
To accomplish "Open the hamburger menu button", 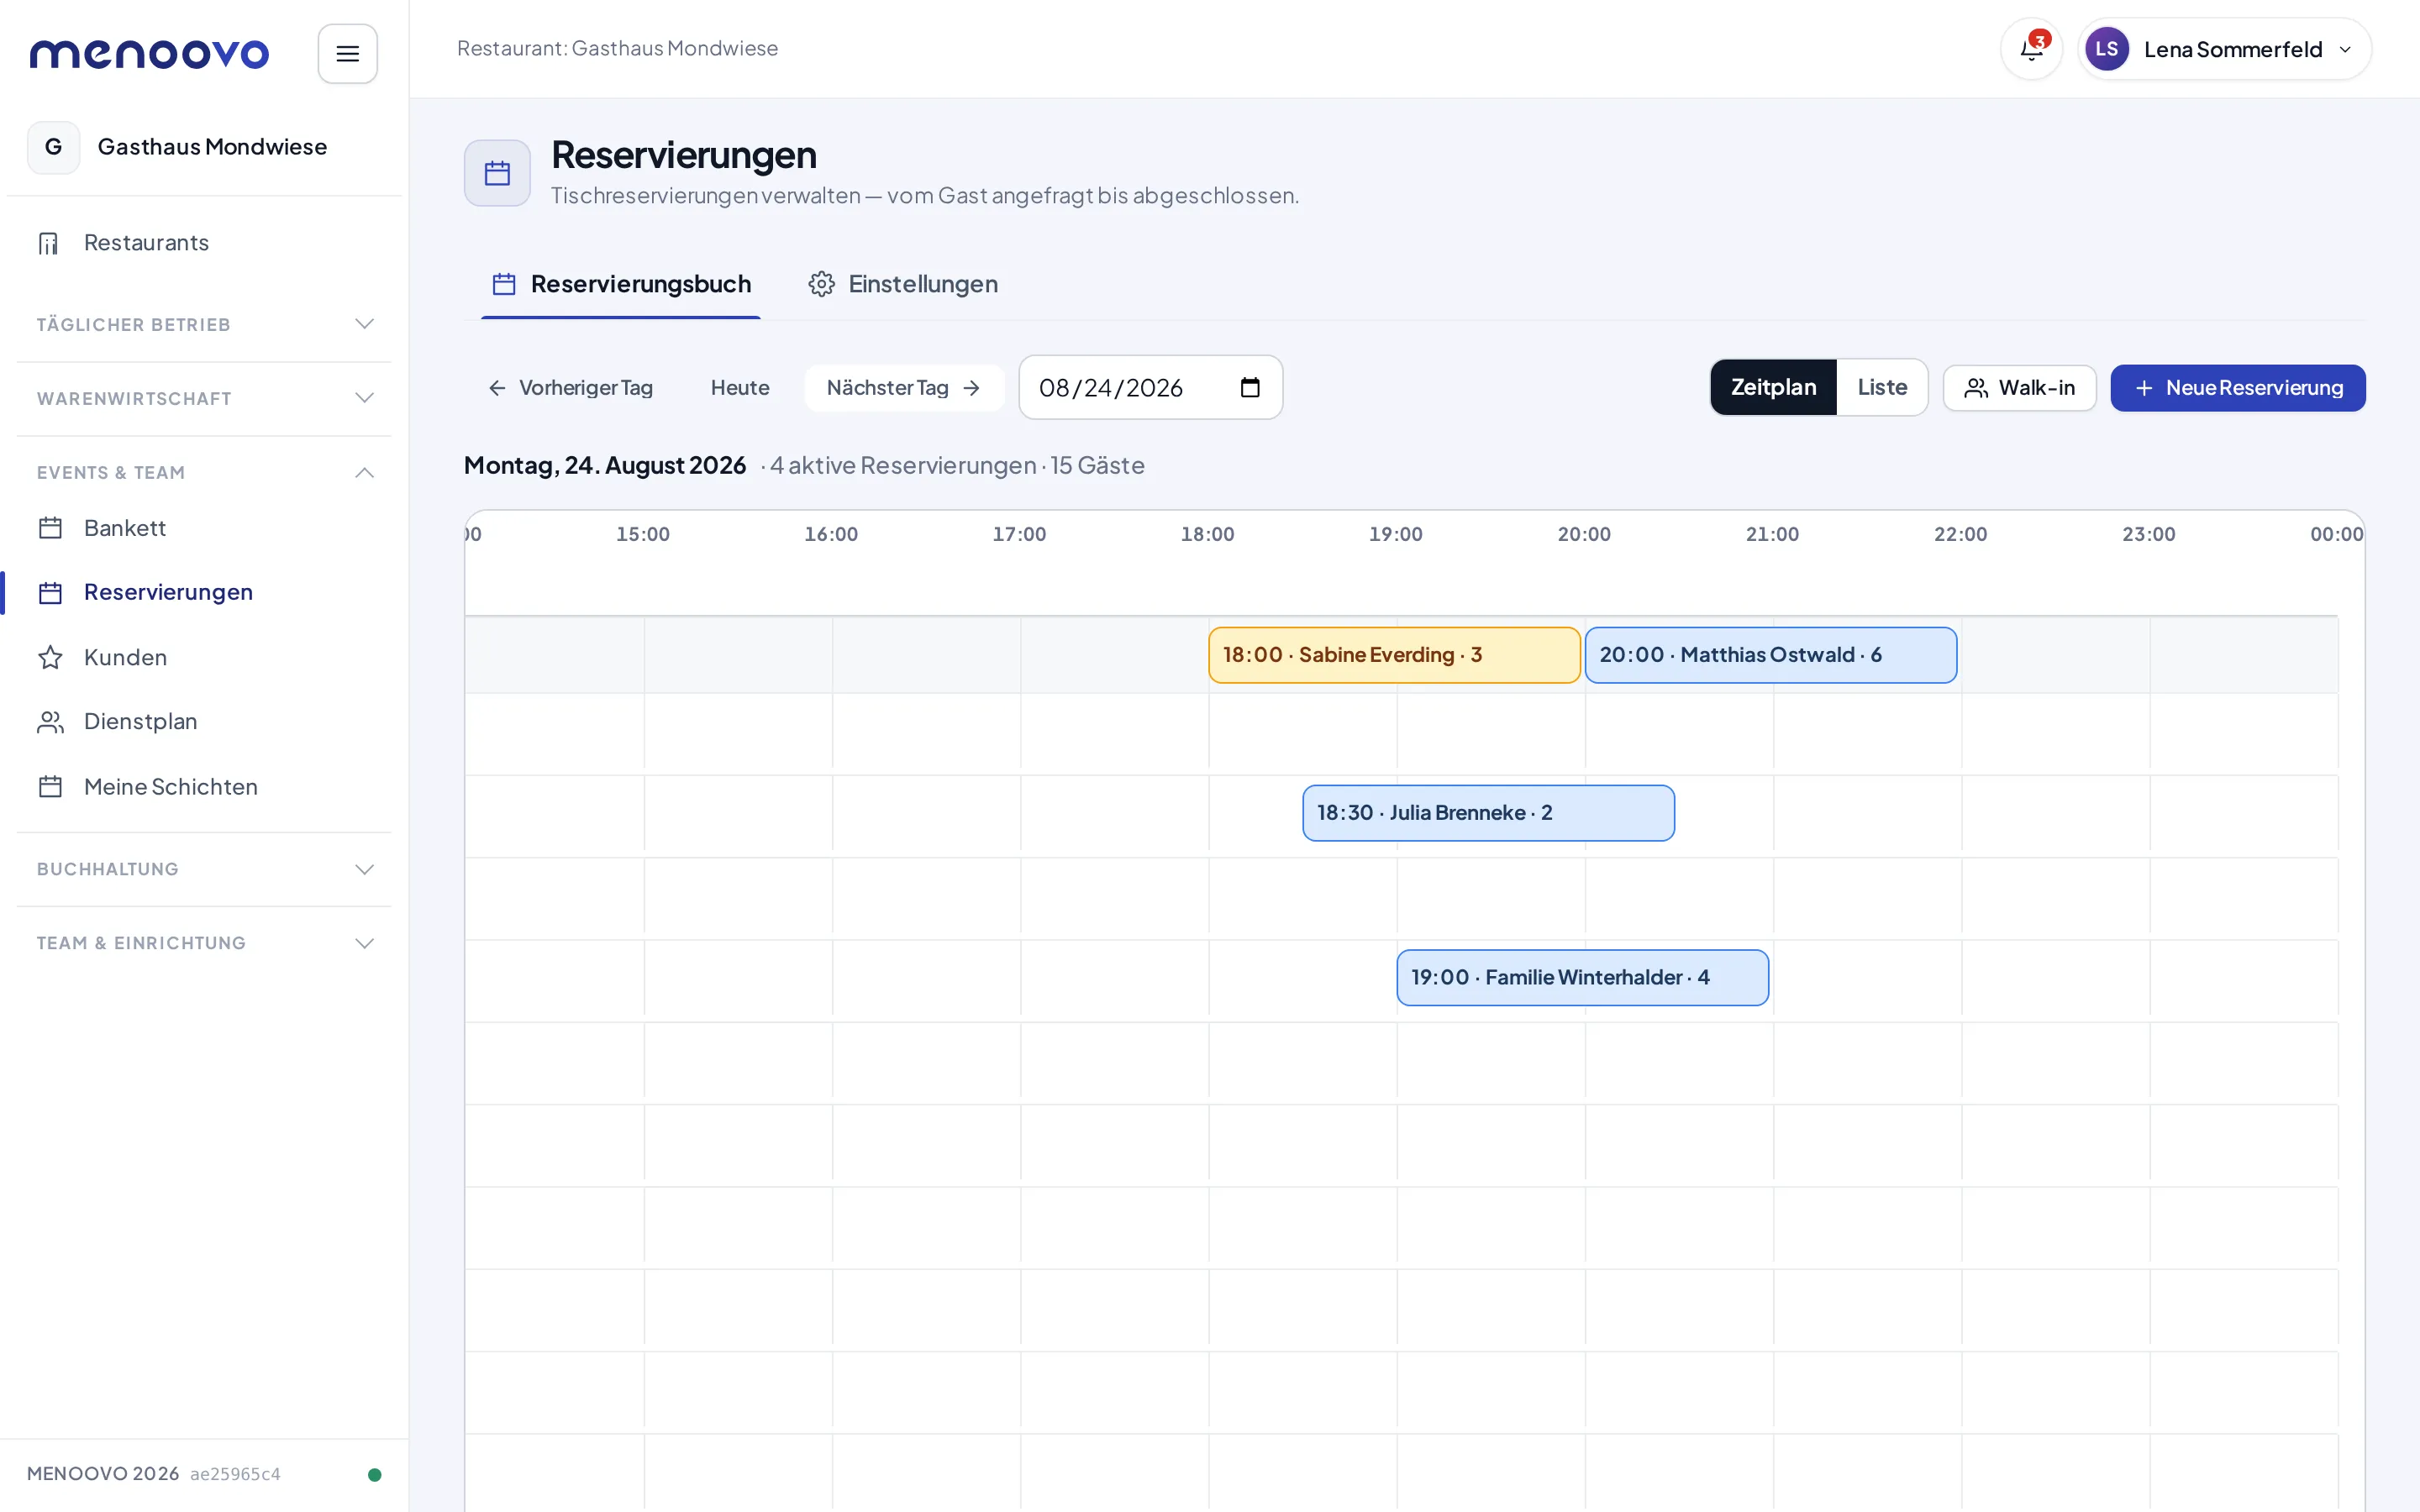I will pyautogui.click(x=347, y=53).
